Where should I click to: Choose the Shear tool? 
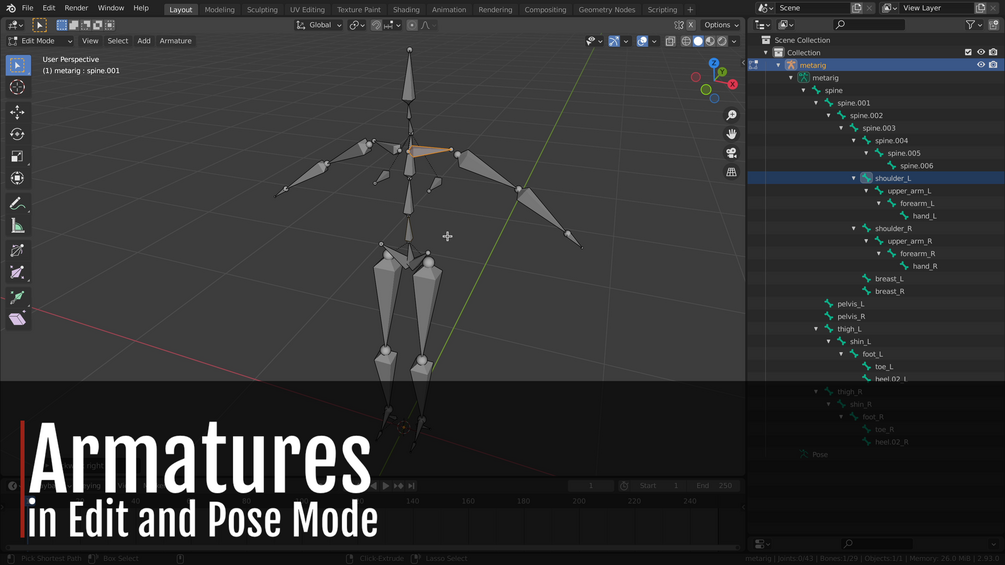(x=17, y=319)
